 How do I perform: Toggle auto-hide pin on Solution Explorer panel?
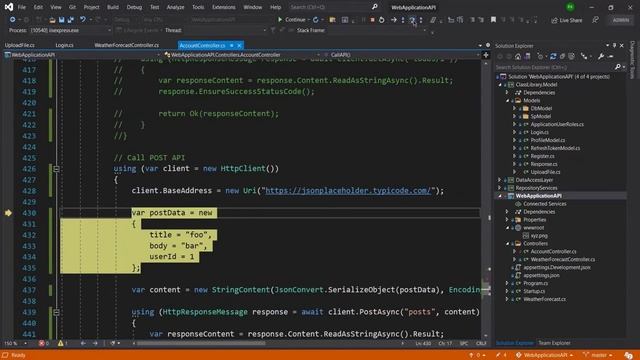614,45
